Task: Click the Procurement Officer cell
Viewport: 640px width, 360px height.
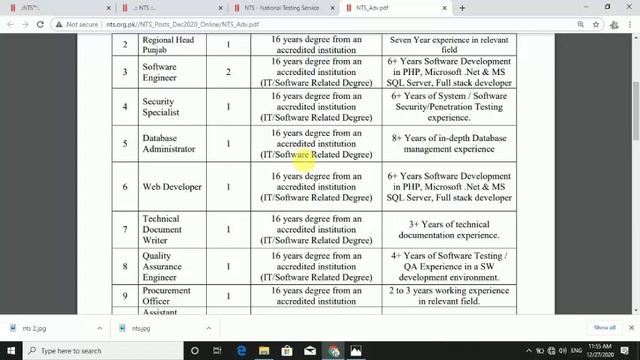Action: pyautogui.click(x=172, y=296)
